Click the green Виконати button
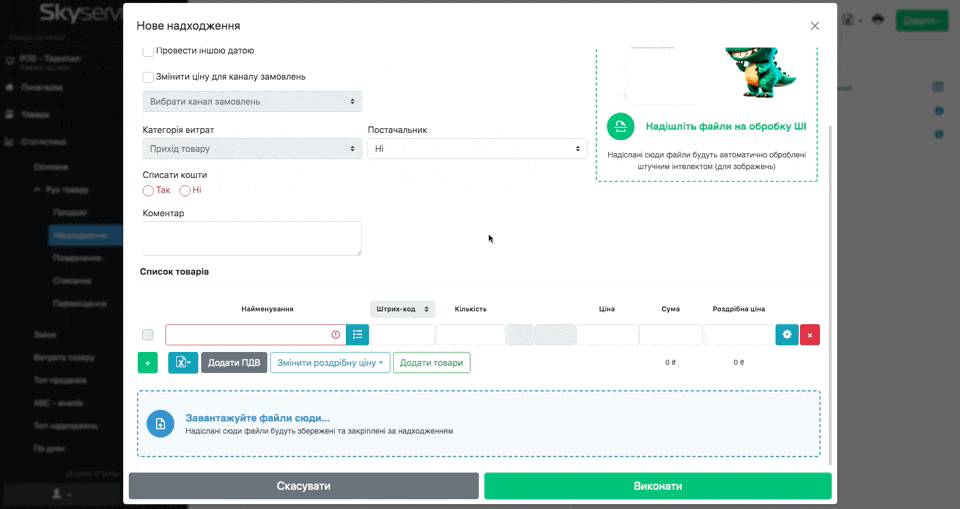Screen dimensions: 960x509 [657, 486]
